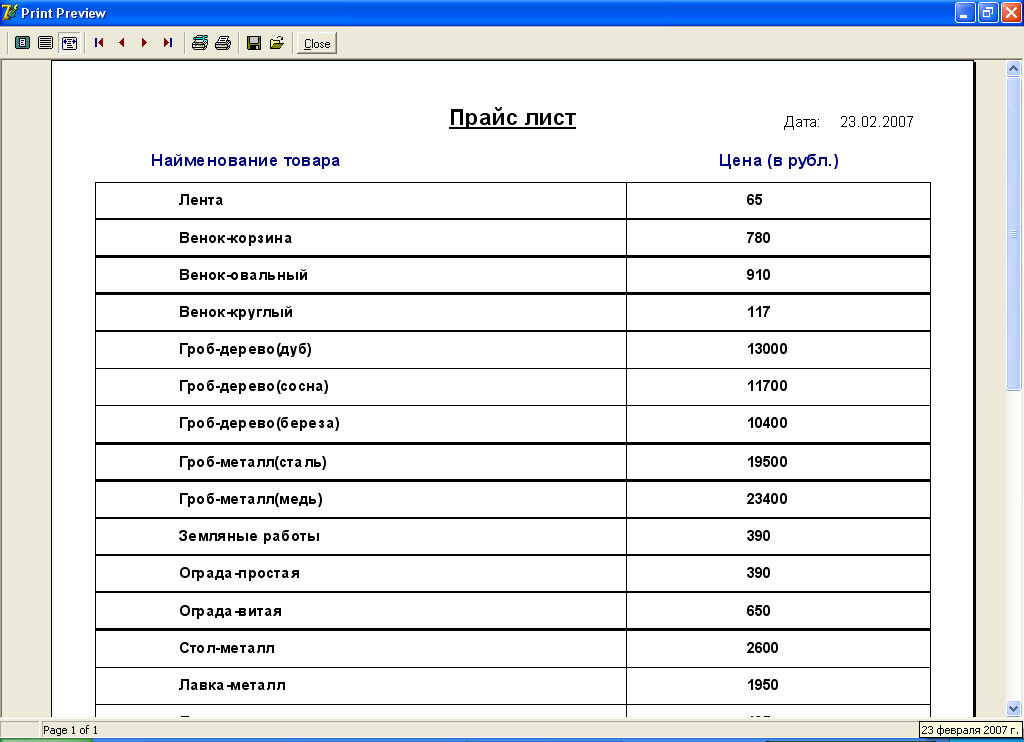Viewport: 1024px width, 742px height.
Task: Click the price 11700
Action: click(x=767, y=387)
